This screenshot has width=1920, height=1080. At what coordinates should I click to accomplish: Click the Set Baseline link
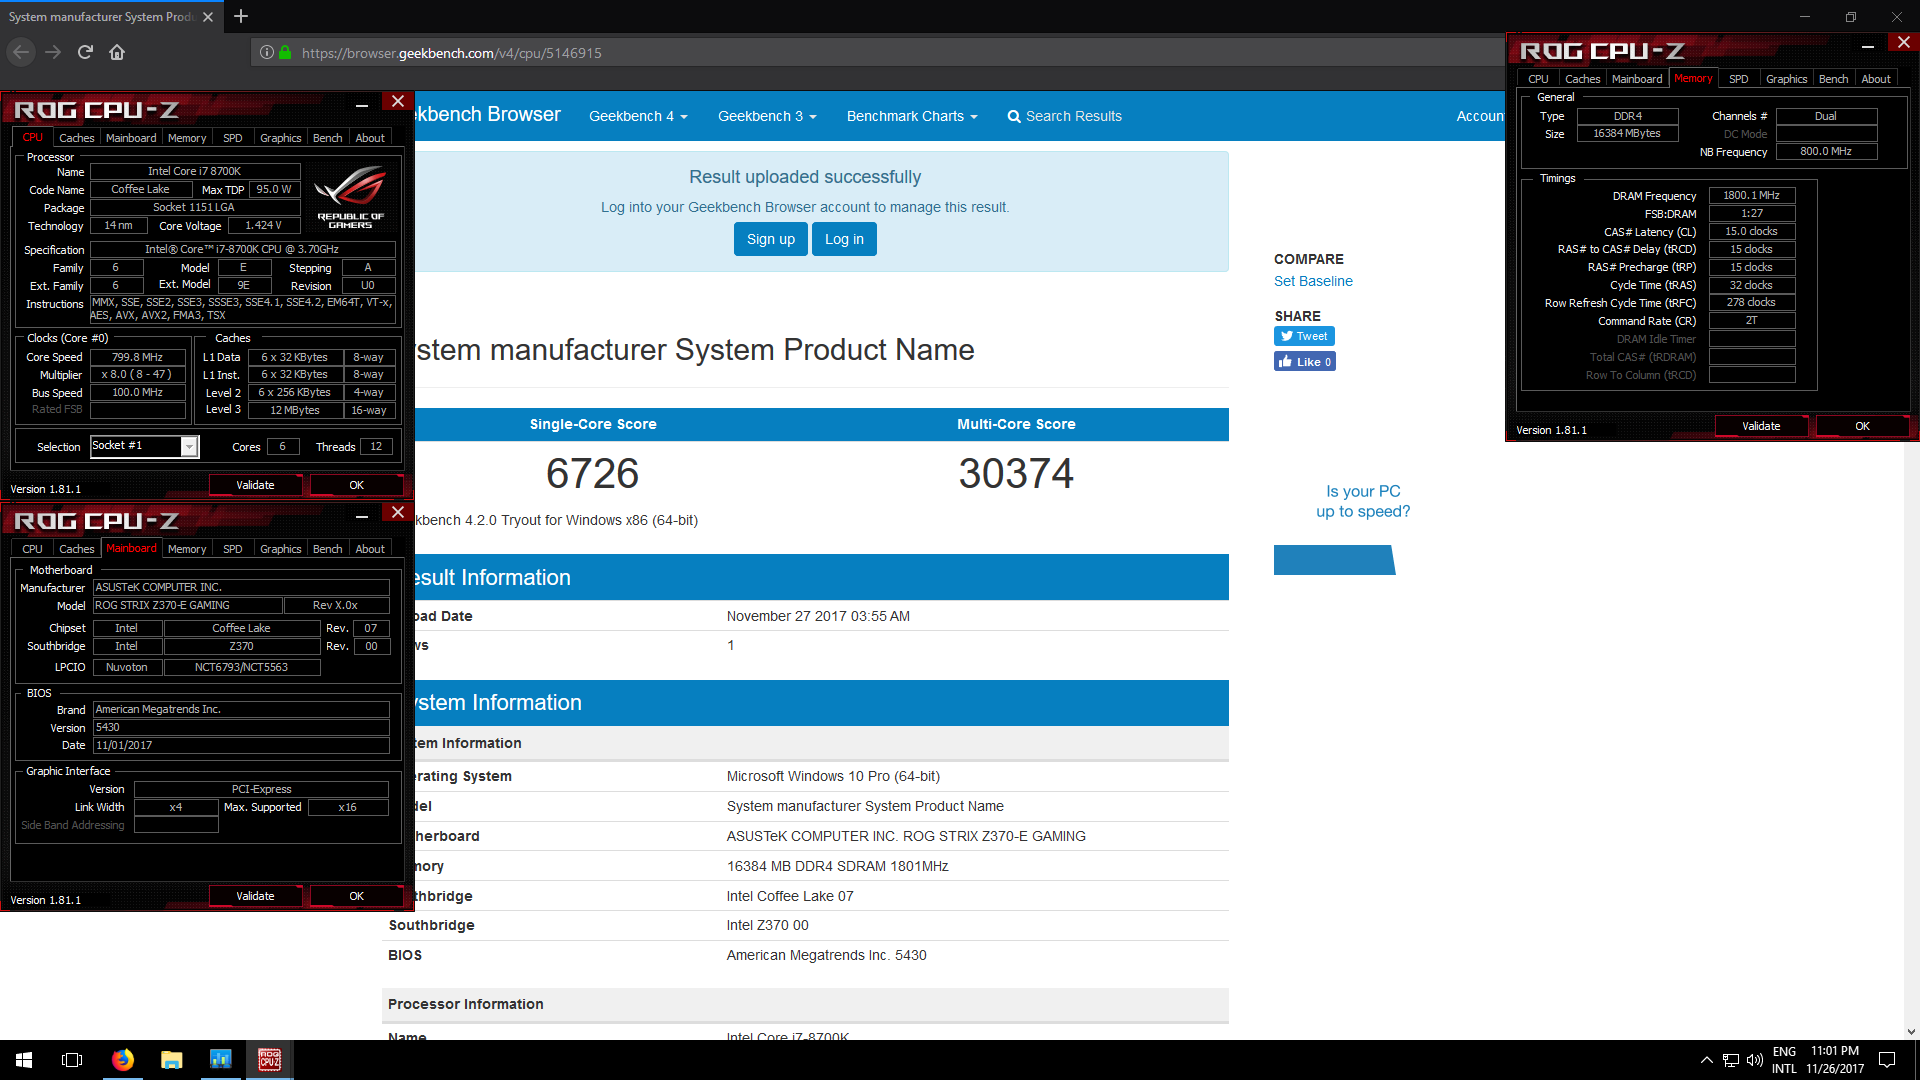coord(1313,281)
